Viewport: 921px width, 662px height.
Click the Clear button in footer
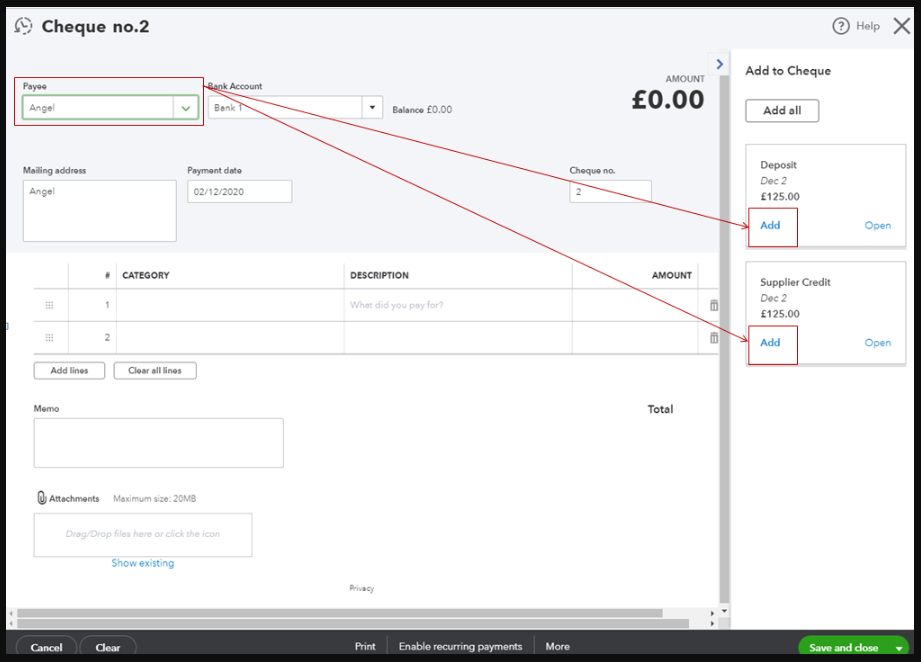tap(108, 647)
